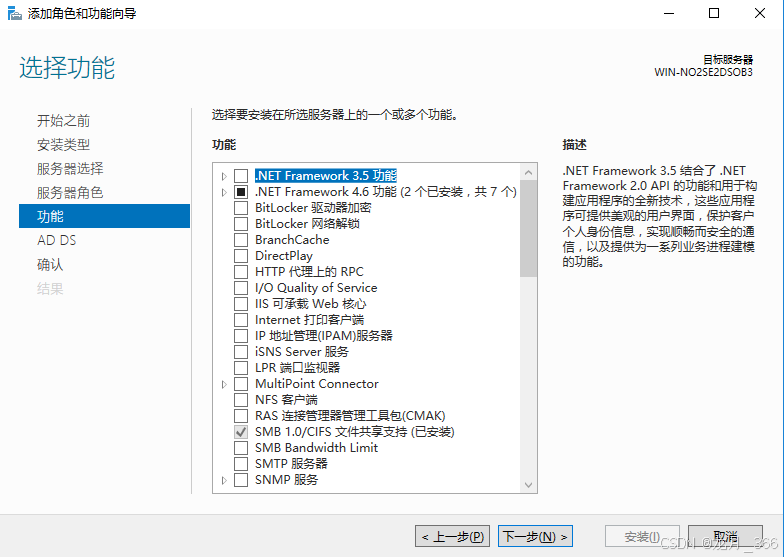The image size is (784, 557).
Task: Tick the BranchCache checkbox
Action: [x=241, y=240]
